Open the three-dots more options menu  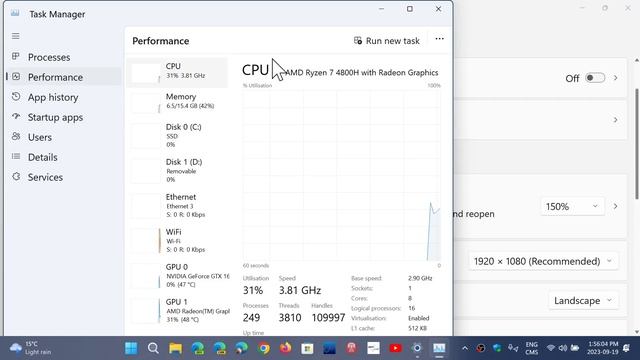pos(439,39)
